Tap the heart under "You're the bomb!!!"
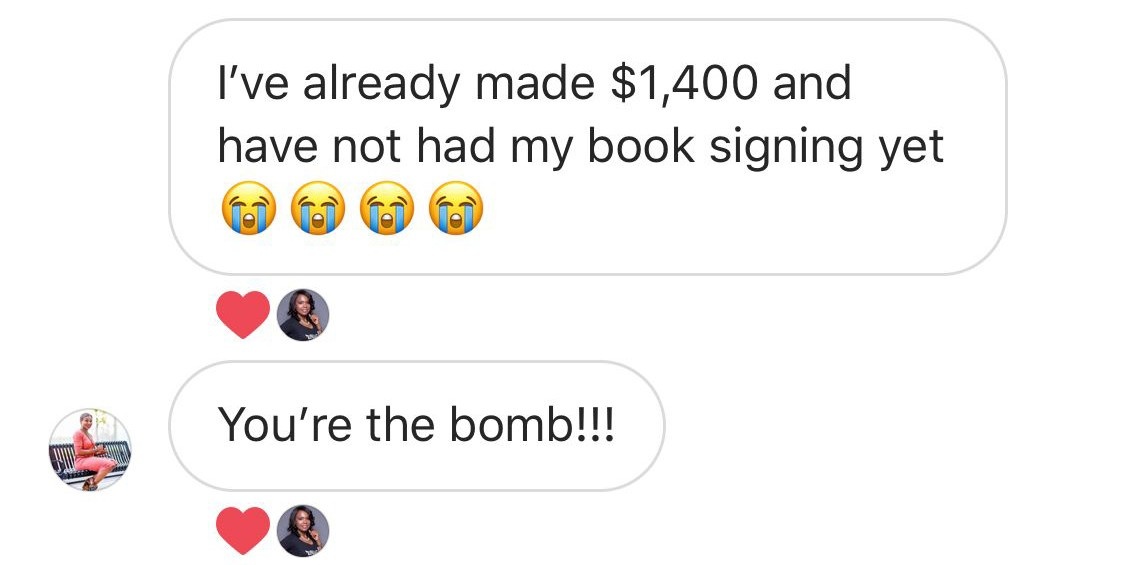Screen dimensions: 1125x565 [243, 531]
